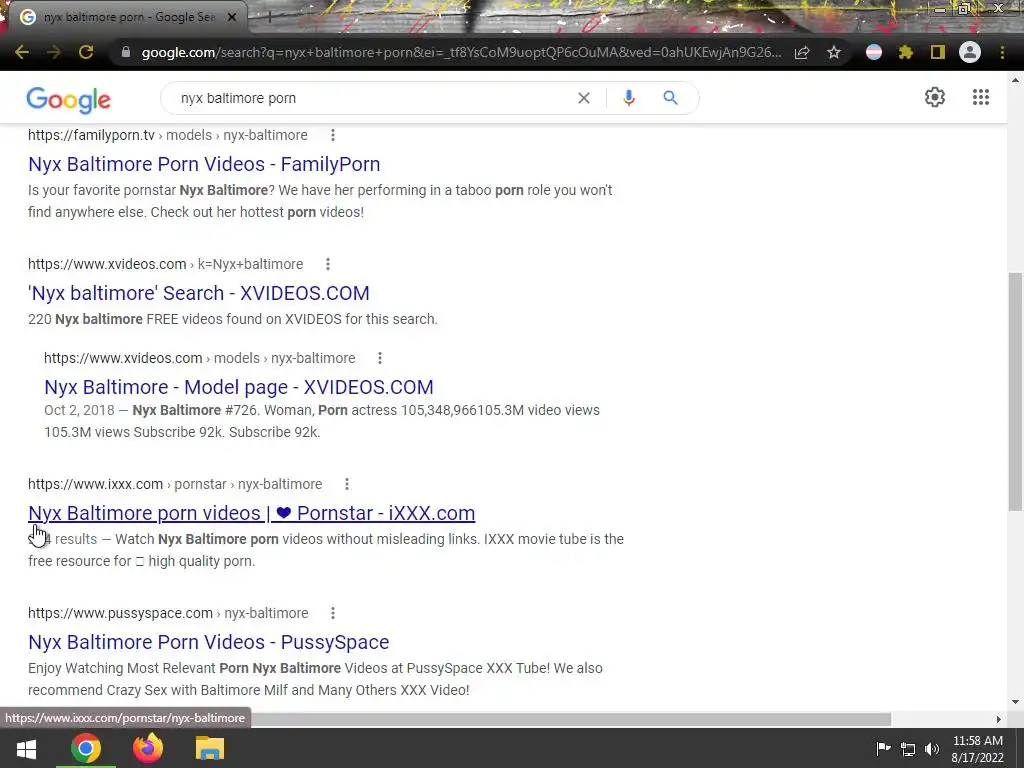Screen dimensions: 1024x768
Task: Share this page using the address bar share icon
Action: [802, 52]
